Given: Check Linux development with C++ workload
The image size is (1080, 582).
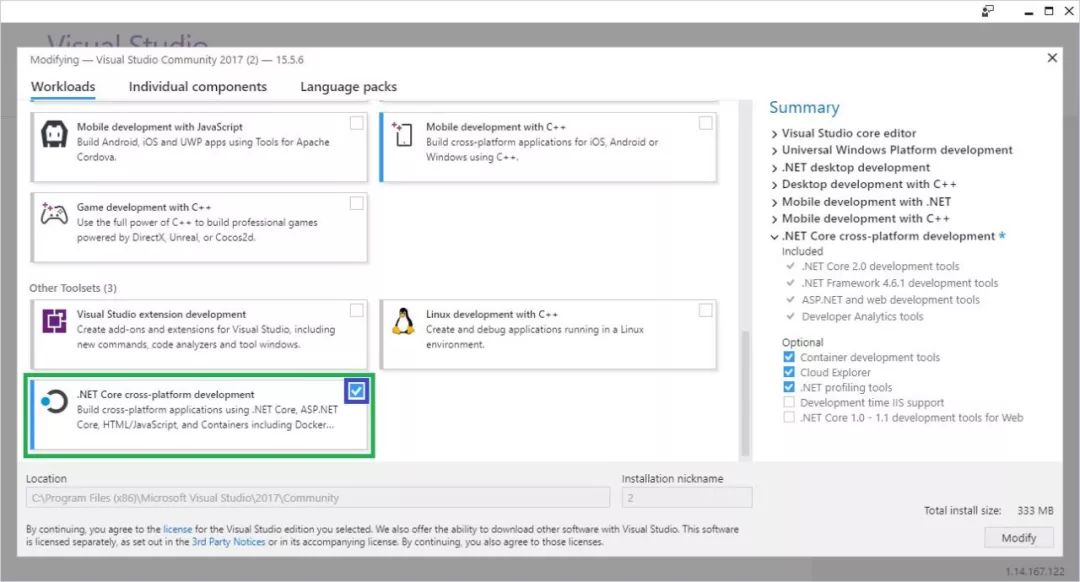Looking at the screenshot, I should [705, 311].
